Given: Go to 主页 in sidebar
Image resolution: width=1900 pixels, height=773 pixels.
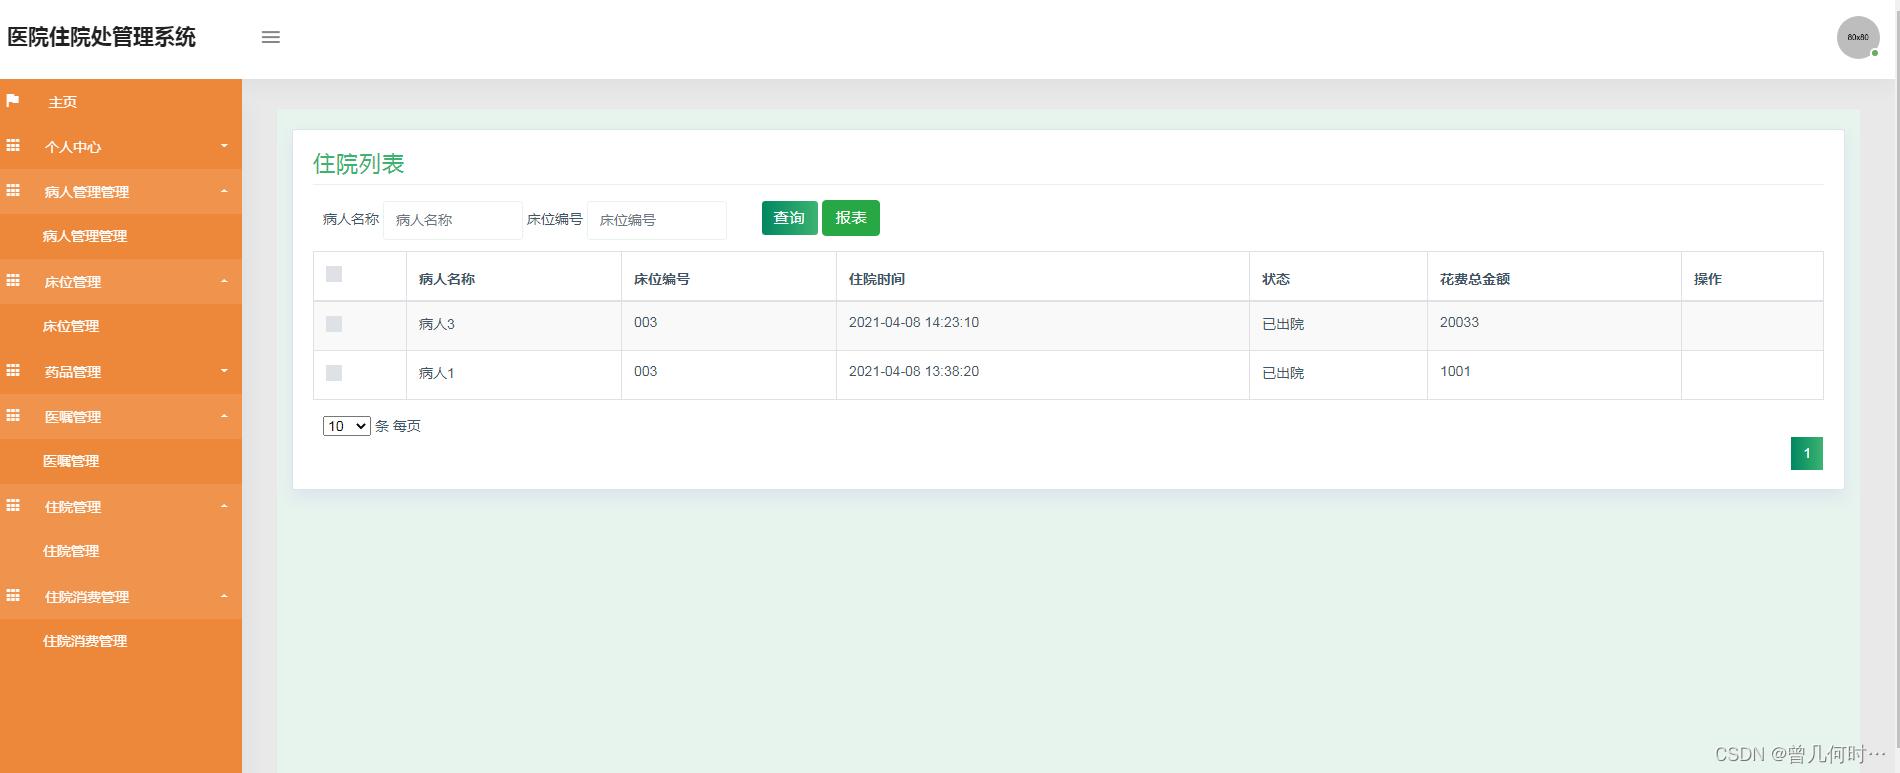Looking at the screenshot, I should pyautogui.click(x=63, y=102).
